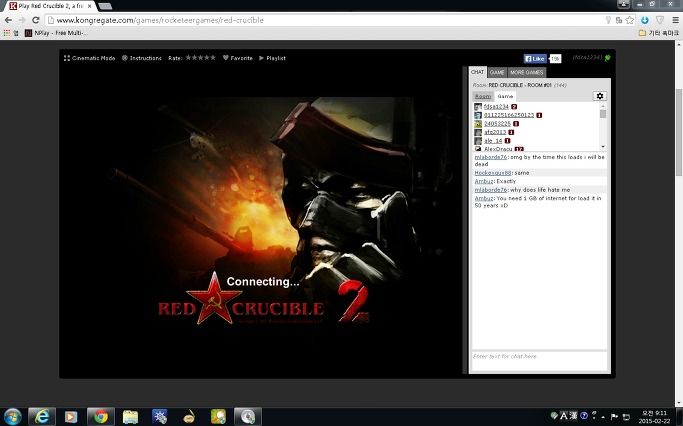683x426 pixels.
Task: Go back in Chrome
Action: pyautogui.click(x=8, y=20)
